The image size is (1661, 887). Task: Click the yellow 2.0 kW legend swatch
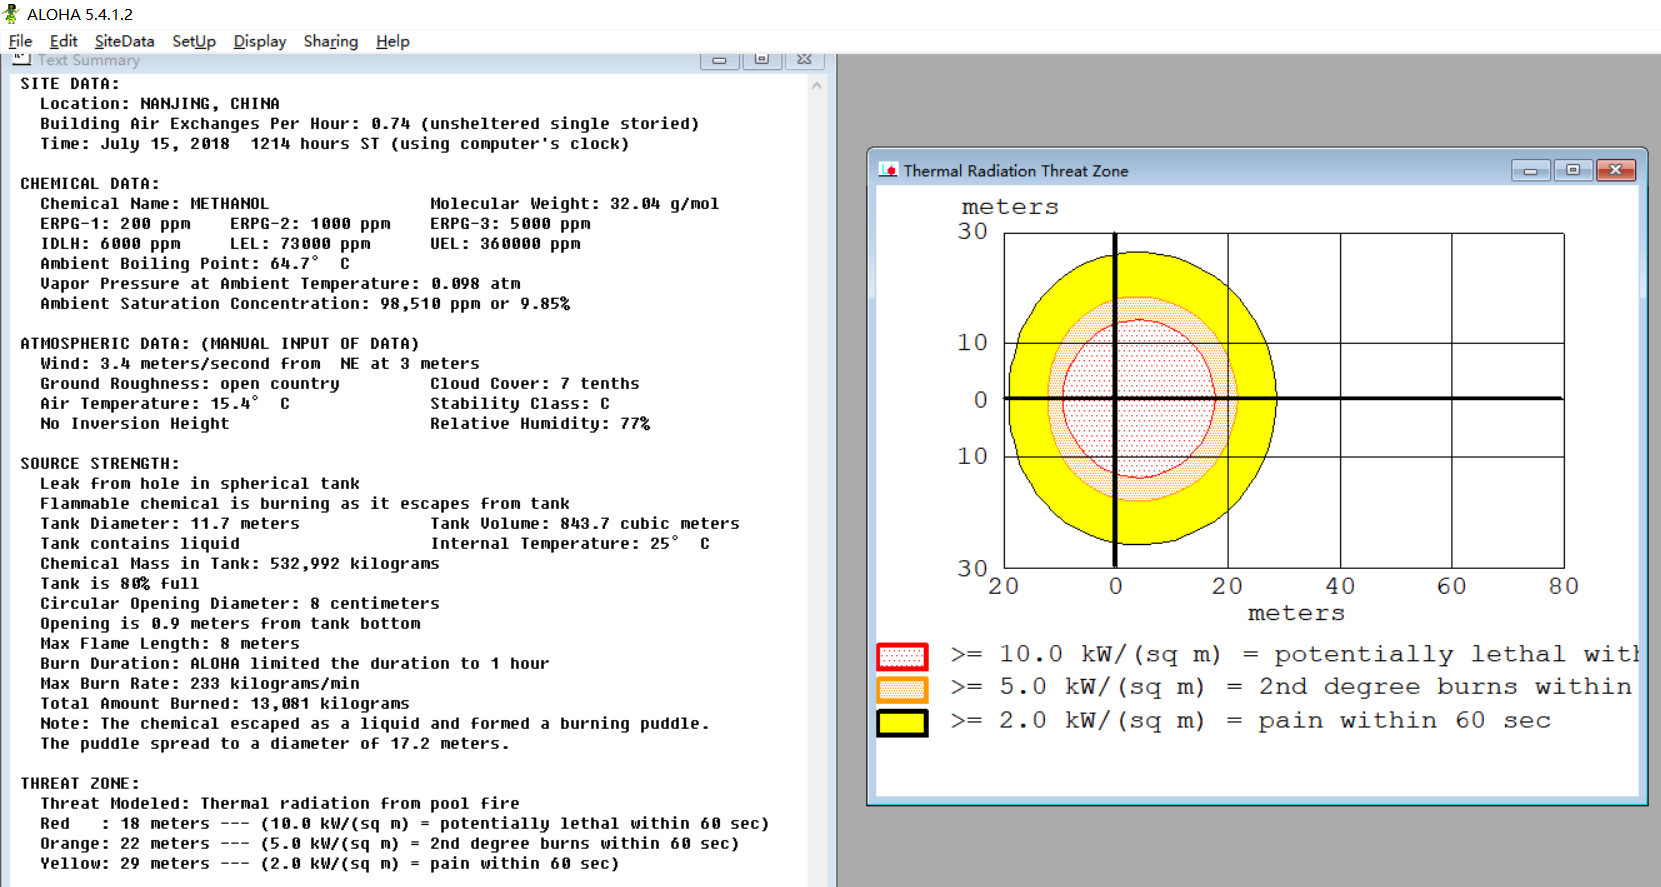[x=902, y=723]
